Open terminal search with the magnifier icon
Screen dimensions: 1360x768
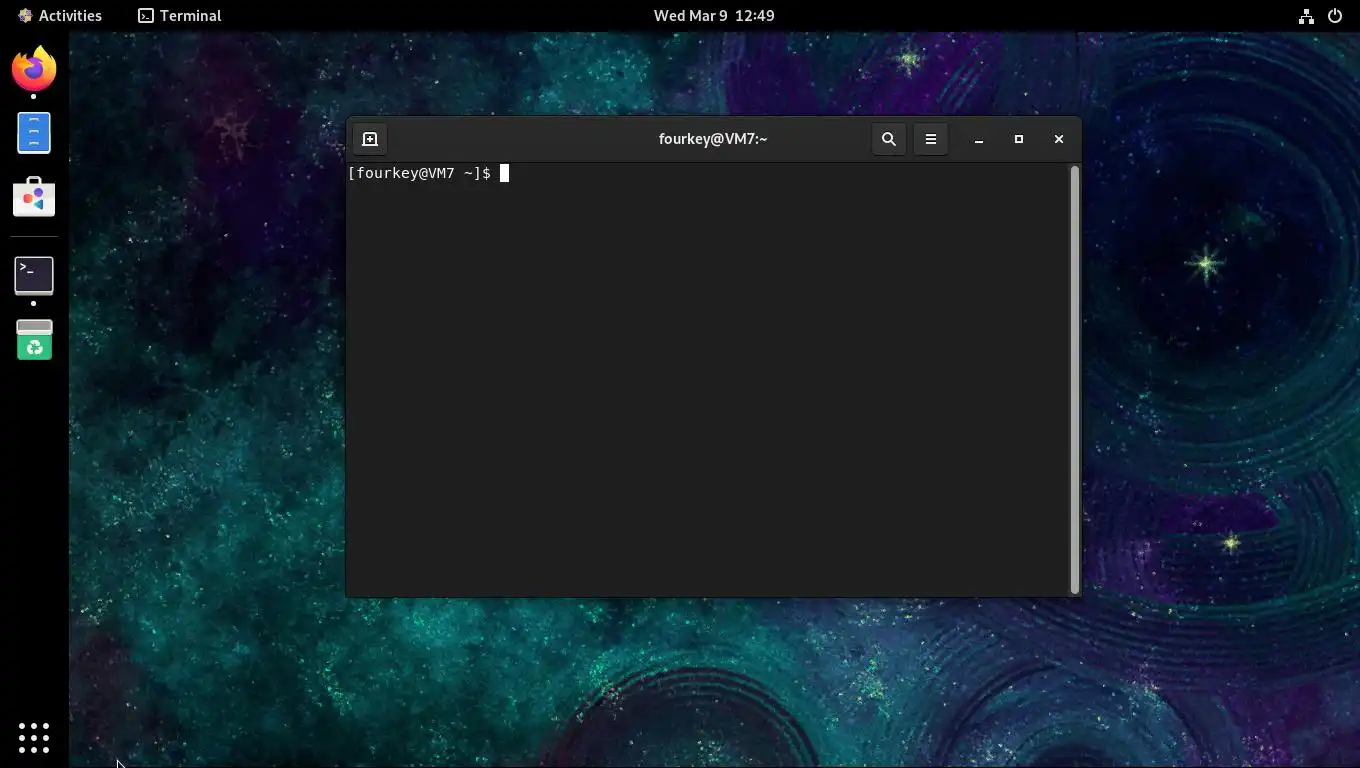[x=889, y=139]
